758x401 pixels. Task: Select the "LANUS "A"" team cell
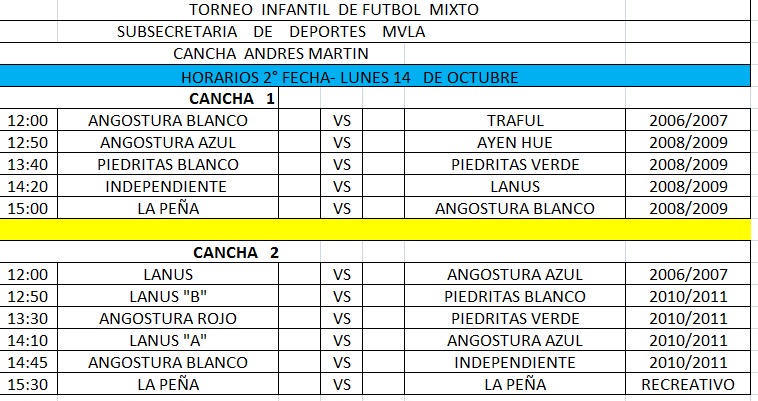(168, 340)
